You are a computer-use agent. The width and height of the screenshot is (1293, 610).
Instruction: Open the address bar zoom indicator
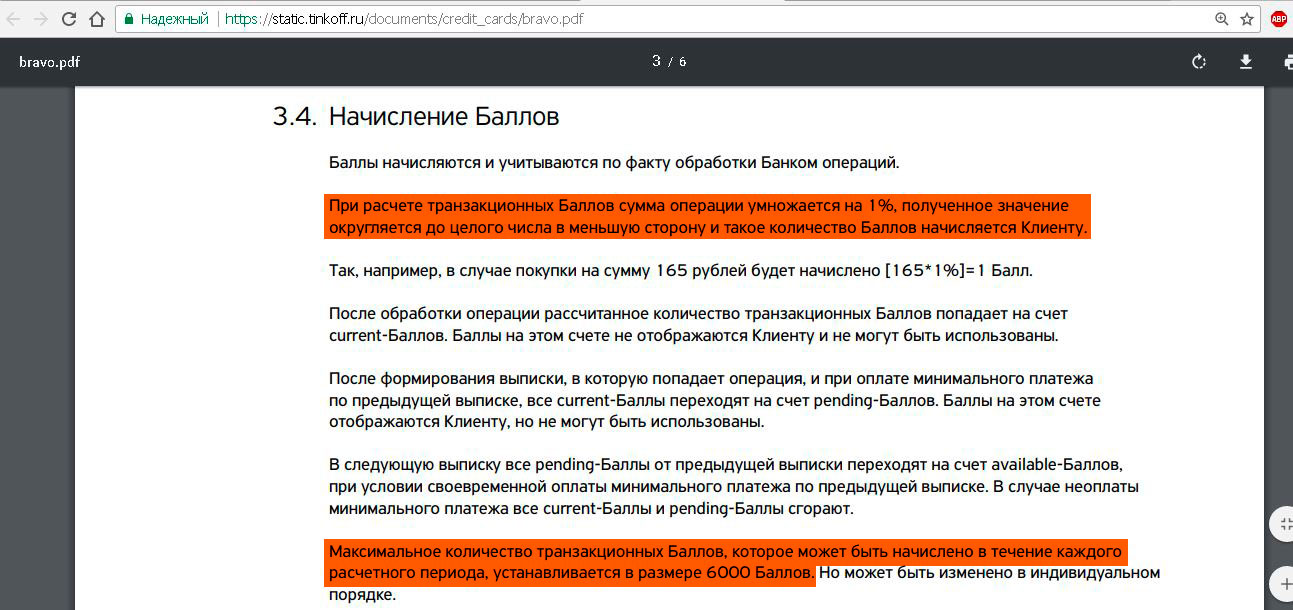tap(1221, 19)
